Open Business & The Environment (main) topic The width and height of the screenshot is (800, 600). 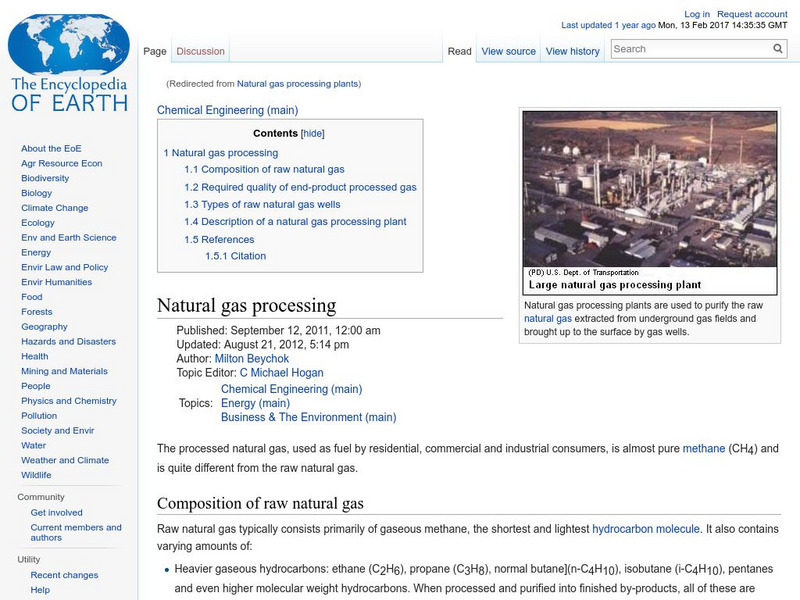click(x=309, y=417)
